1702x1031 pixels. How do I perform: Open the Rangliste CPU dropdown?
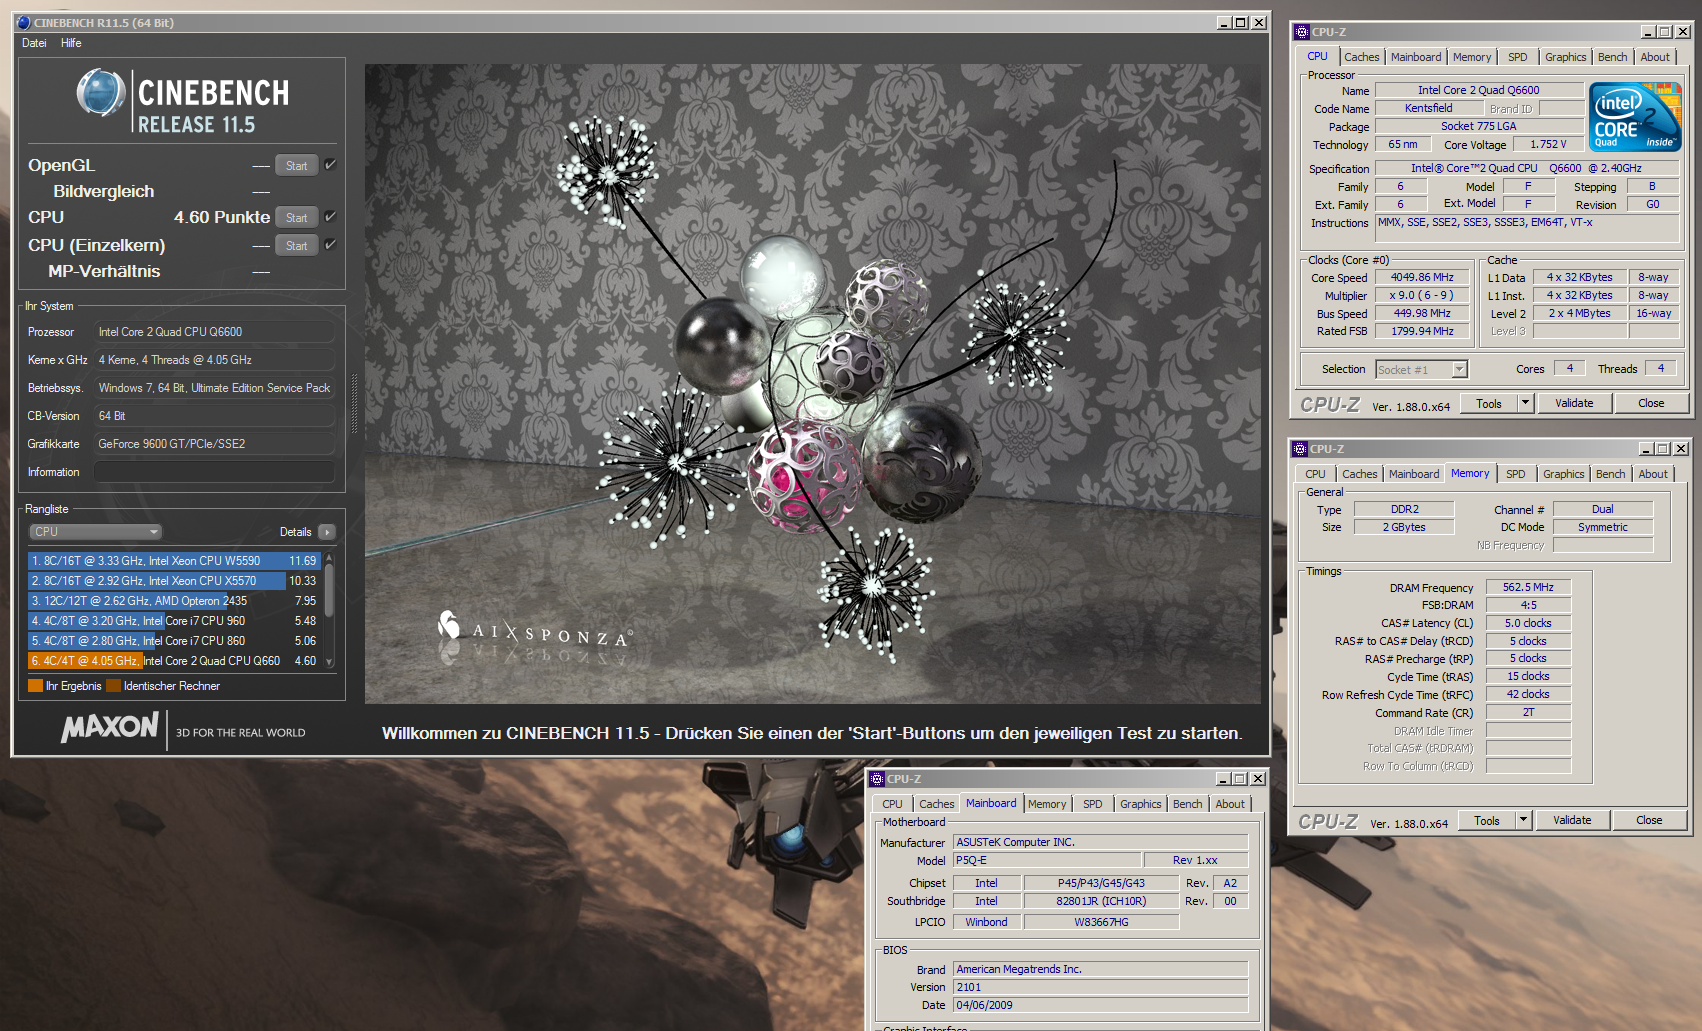pyautogui.click(x=95, y=532)
